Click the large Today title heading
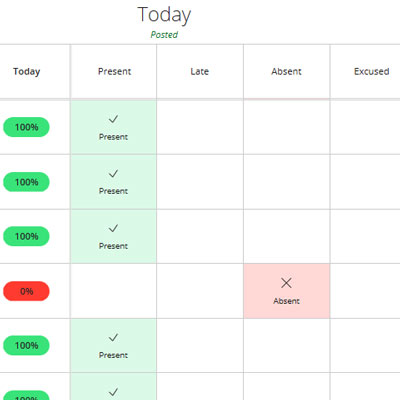This screenshot has height=400, width=400. [x=164, y=15]
